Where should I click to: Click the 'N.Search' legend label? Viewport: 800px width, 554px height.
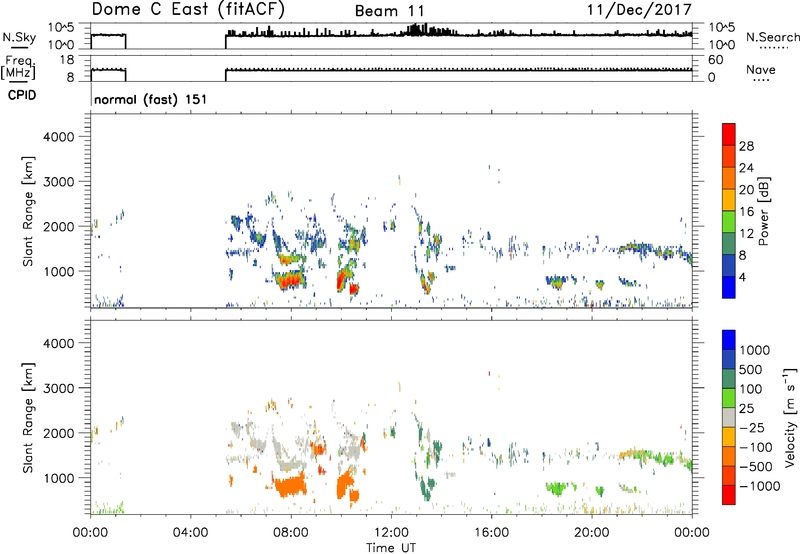pyautogui.click(x=772, y=37)
